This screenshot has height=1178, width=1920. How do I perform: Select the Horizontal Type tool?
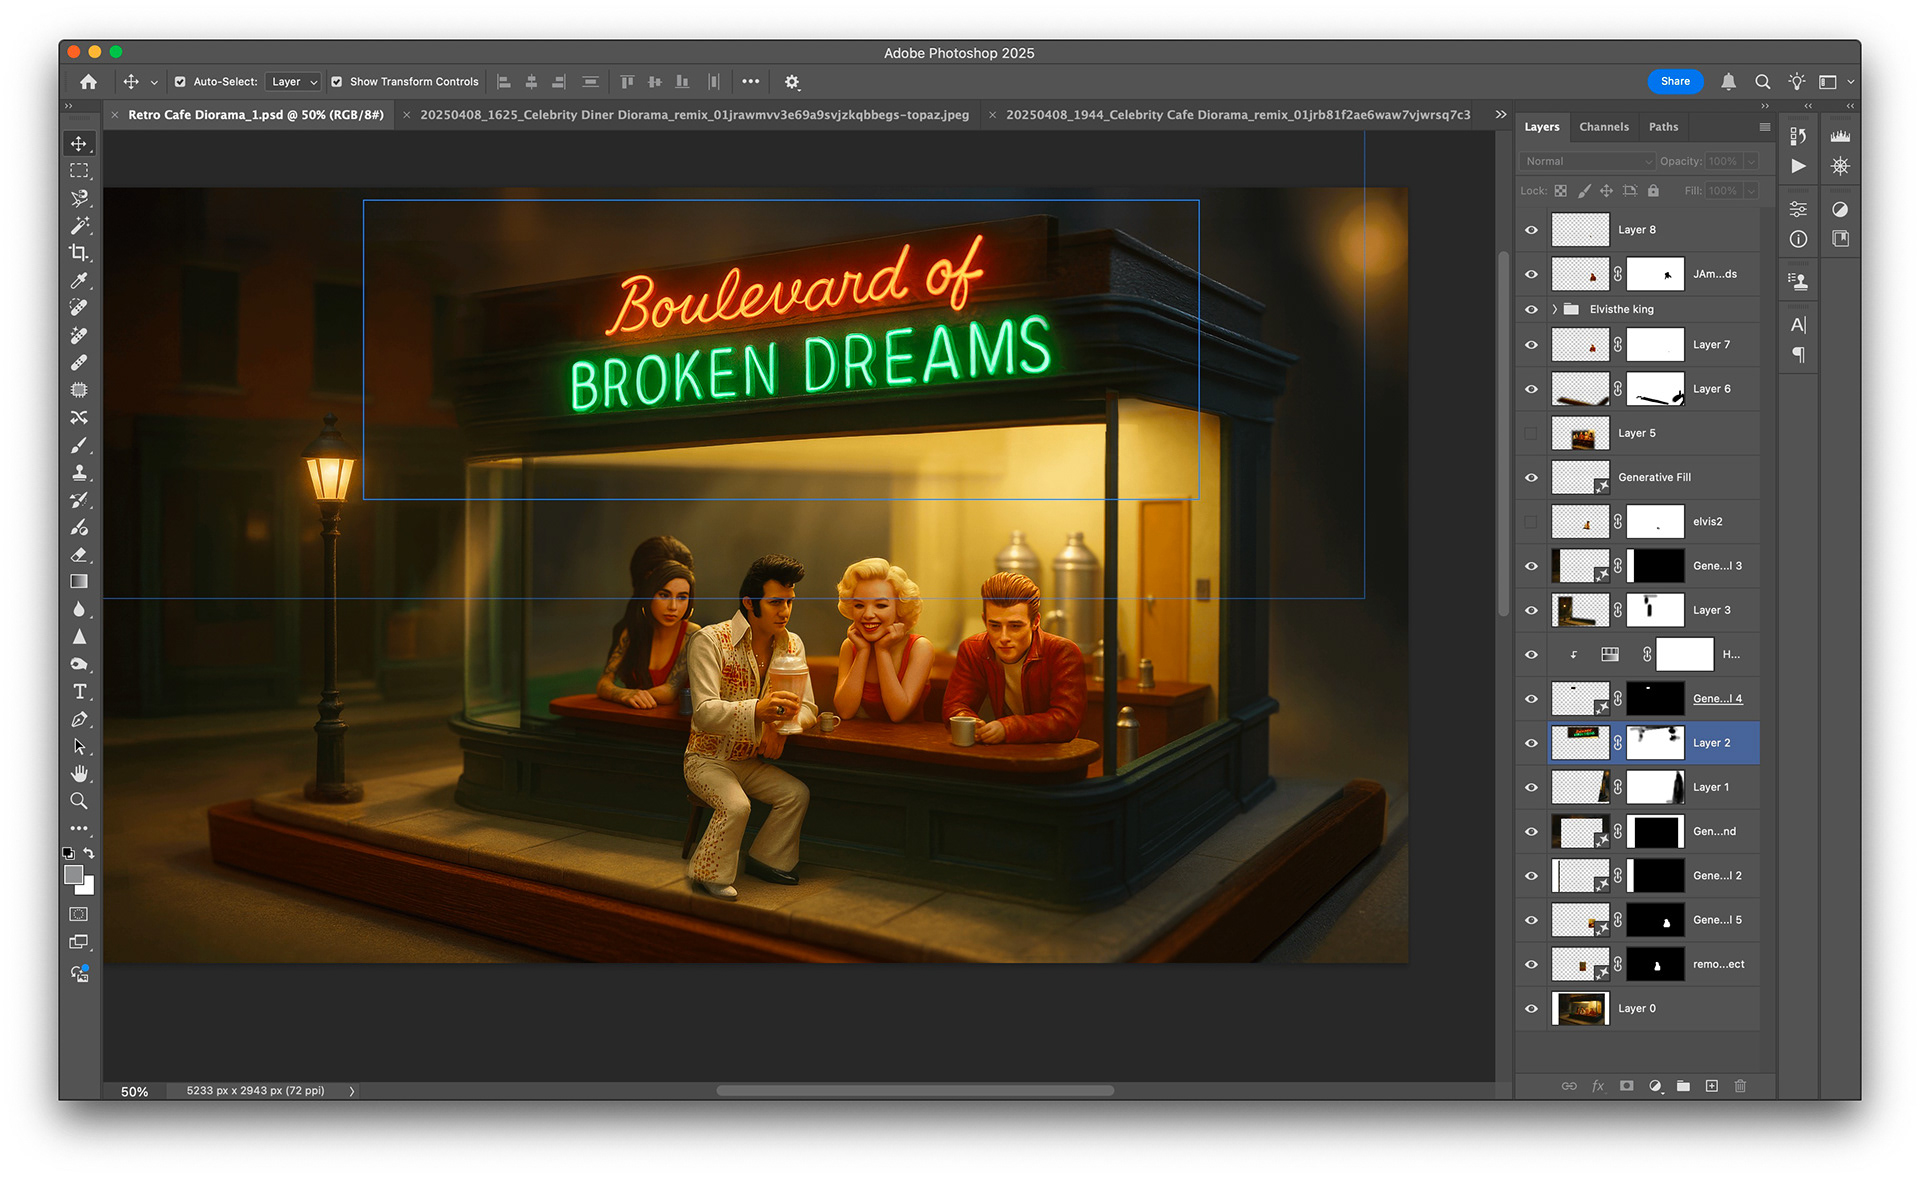coord(79,692)
